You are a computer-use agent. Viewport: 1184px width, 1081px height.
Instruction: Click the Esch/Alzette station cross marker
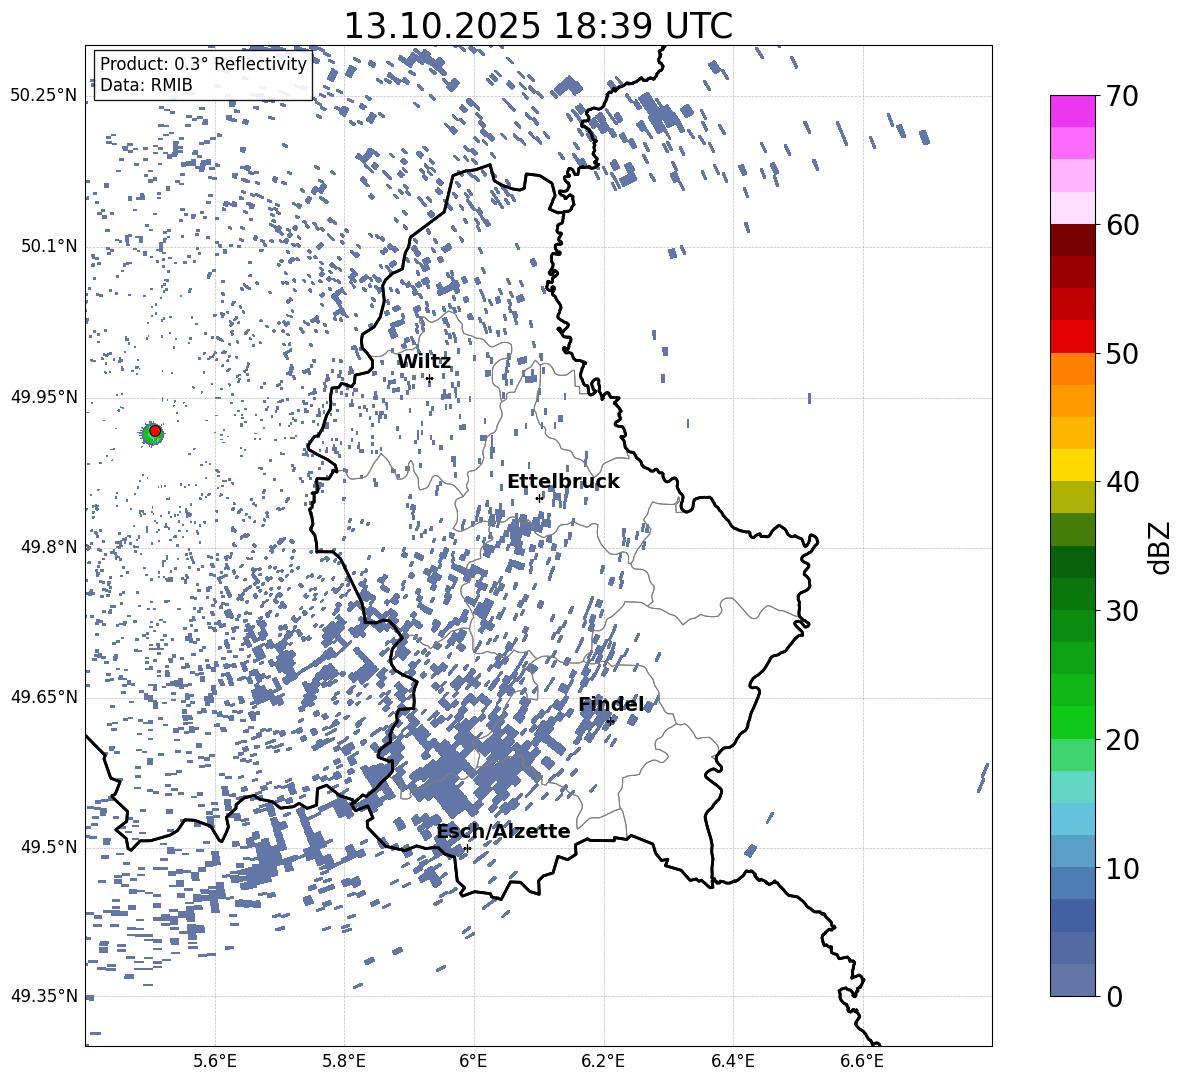click(x=467, y=848)
